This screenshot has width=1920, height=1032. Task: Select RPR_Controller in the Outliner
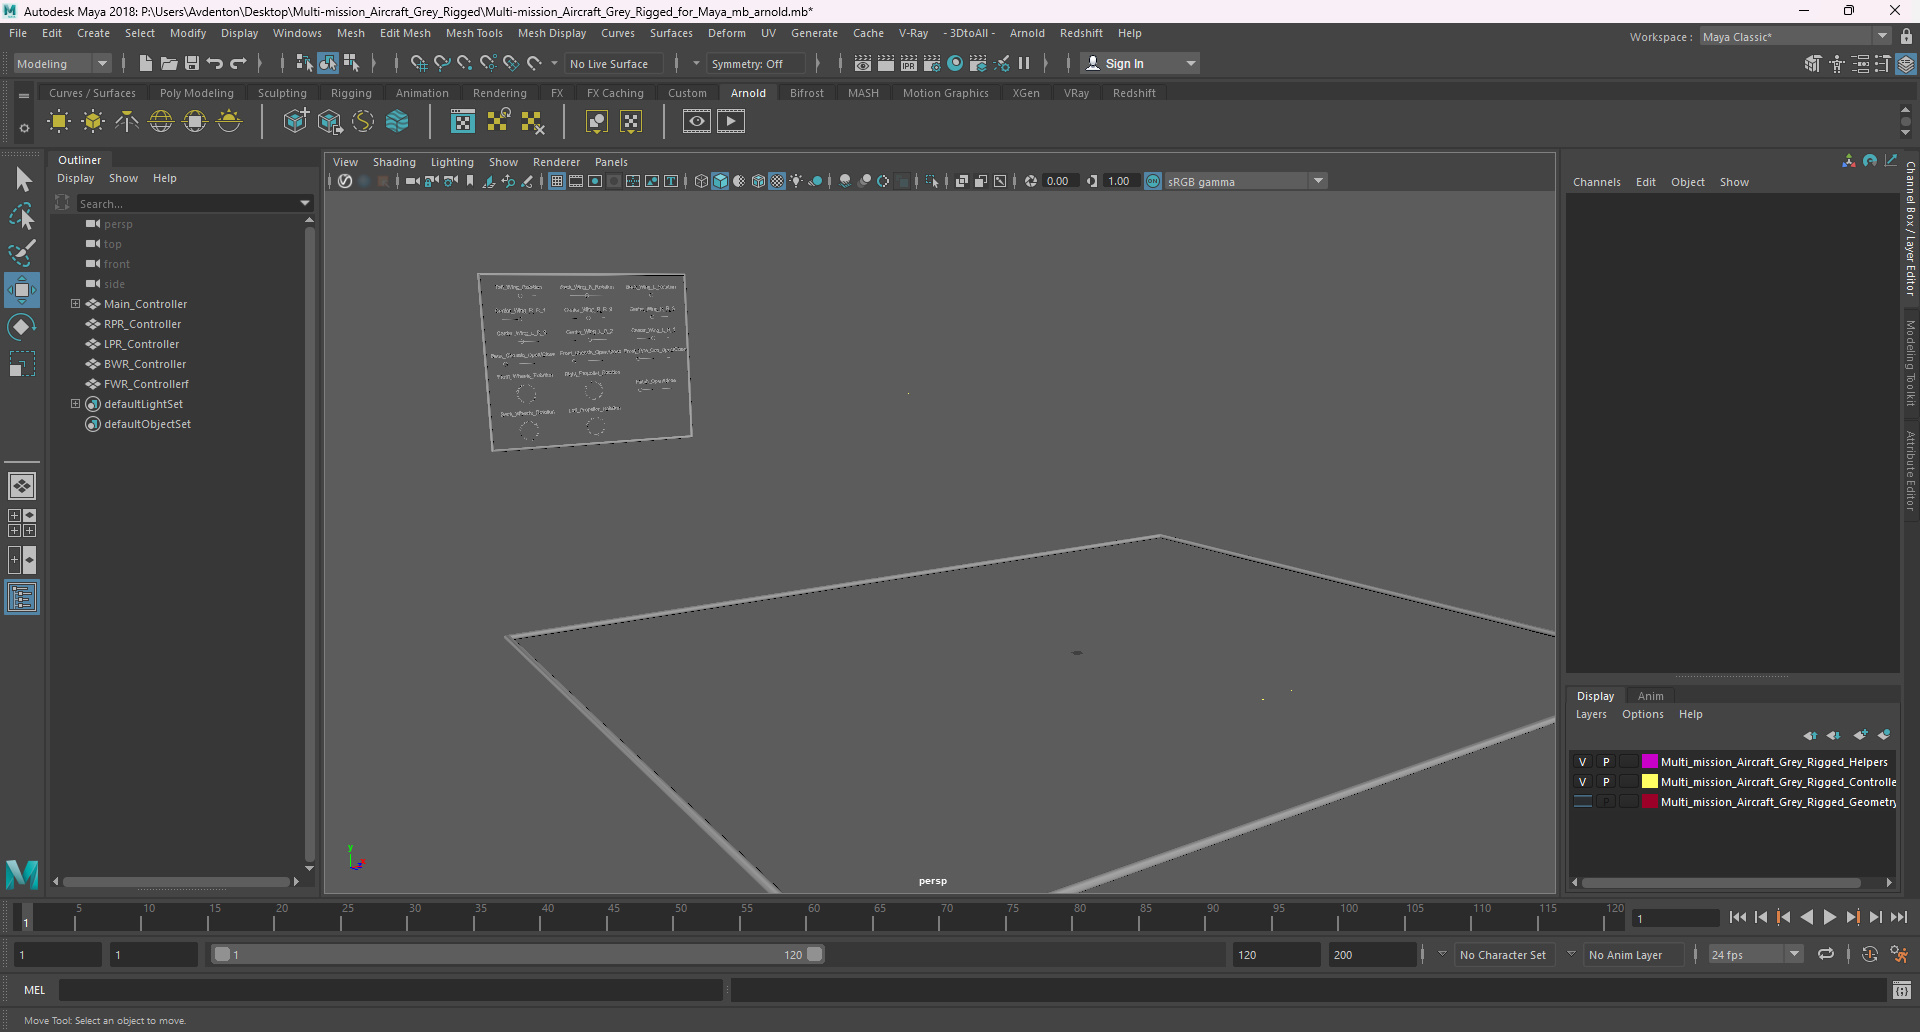[142, 324]
